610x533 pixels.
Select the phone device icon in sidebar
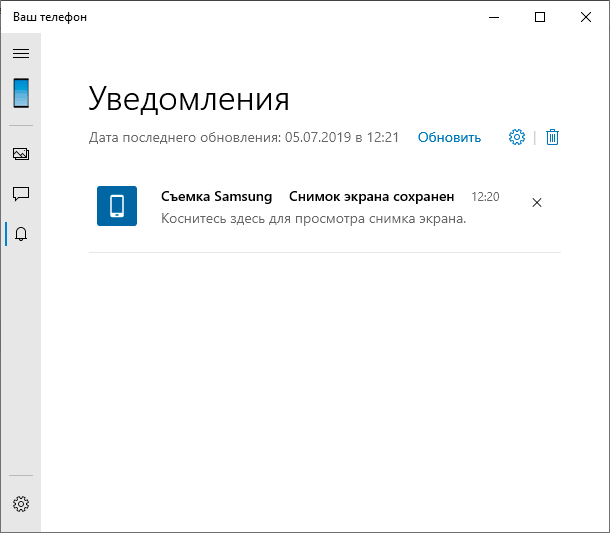coord(20,93)
